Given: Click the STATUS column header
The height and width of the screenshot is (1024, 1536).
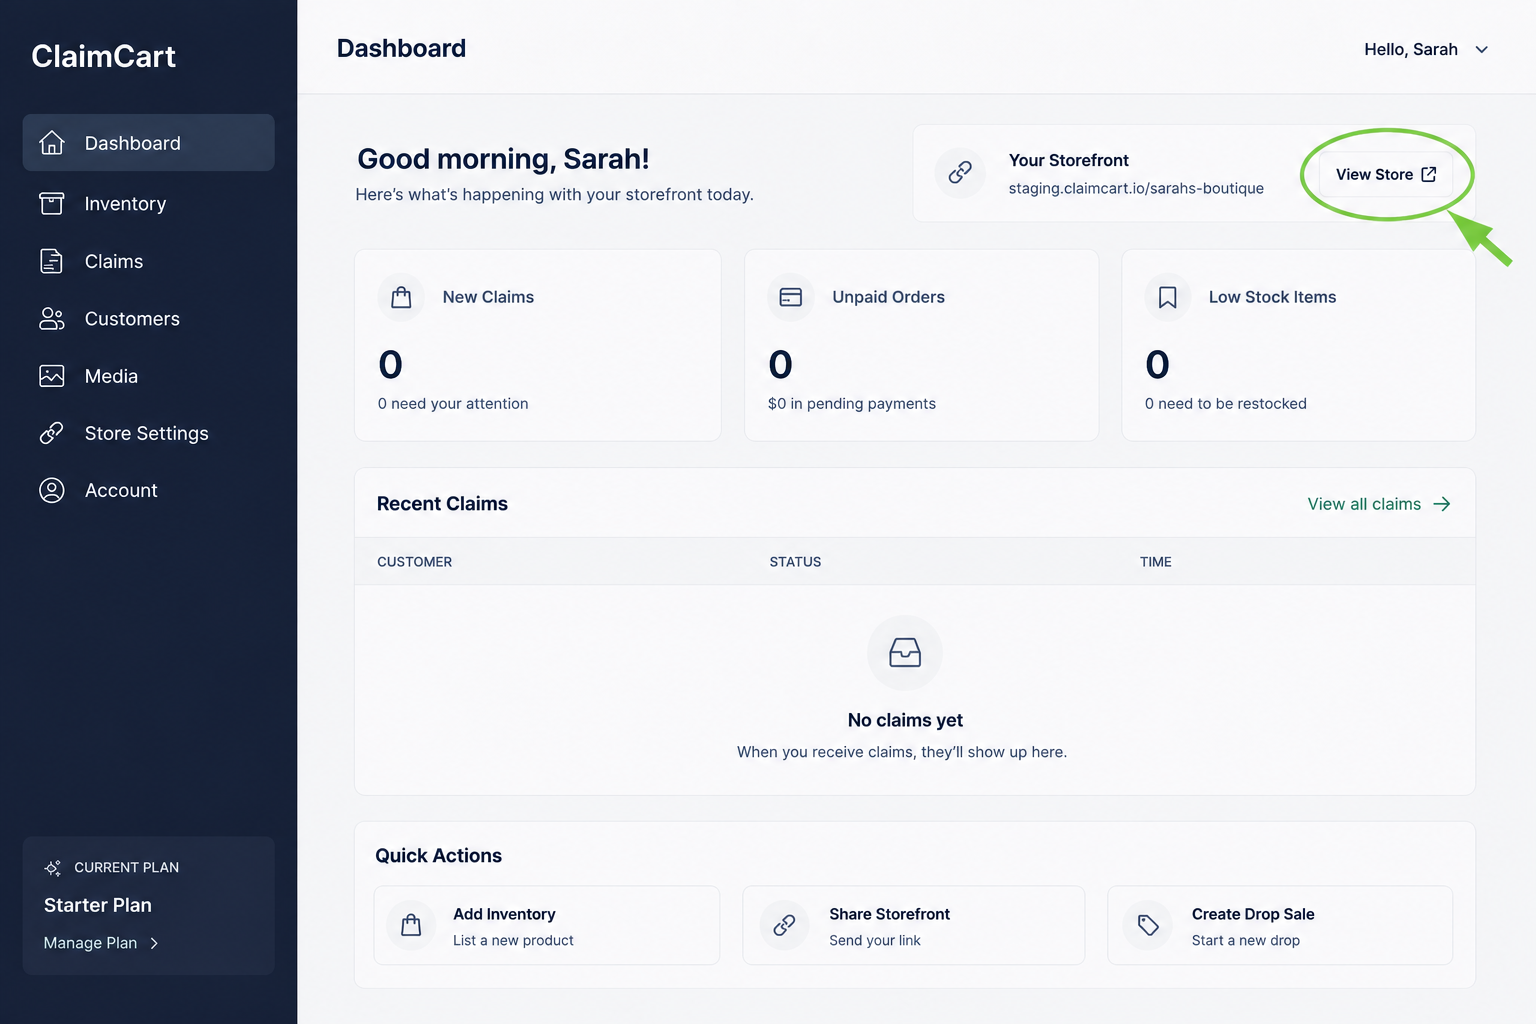Looking at the screenshot, I should pos(795,562).
